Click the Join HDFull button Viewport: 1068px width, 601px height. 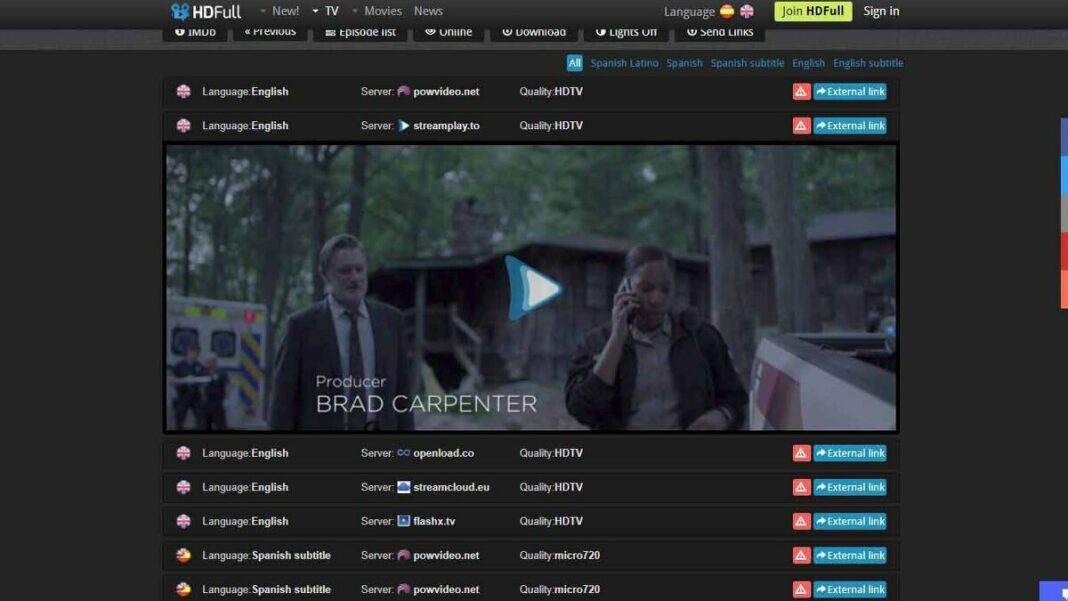coord(812,12)
